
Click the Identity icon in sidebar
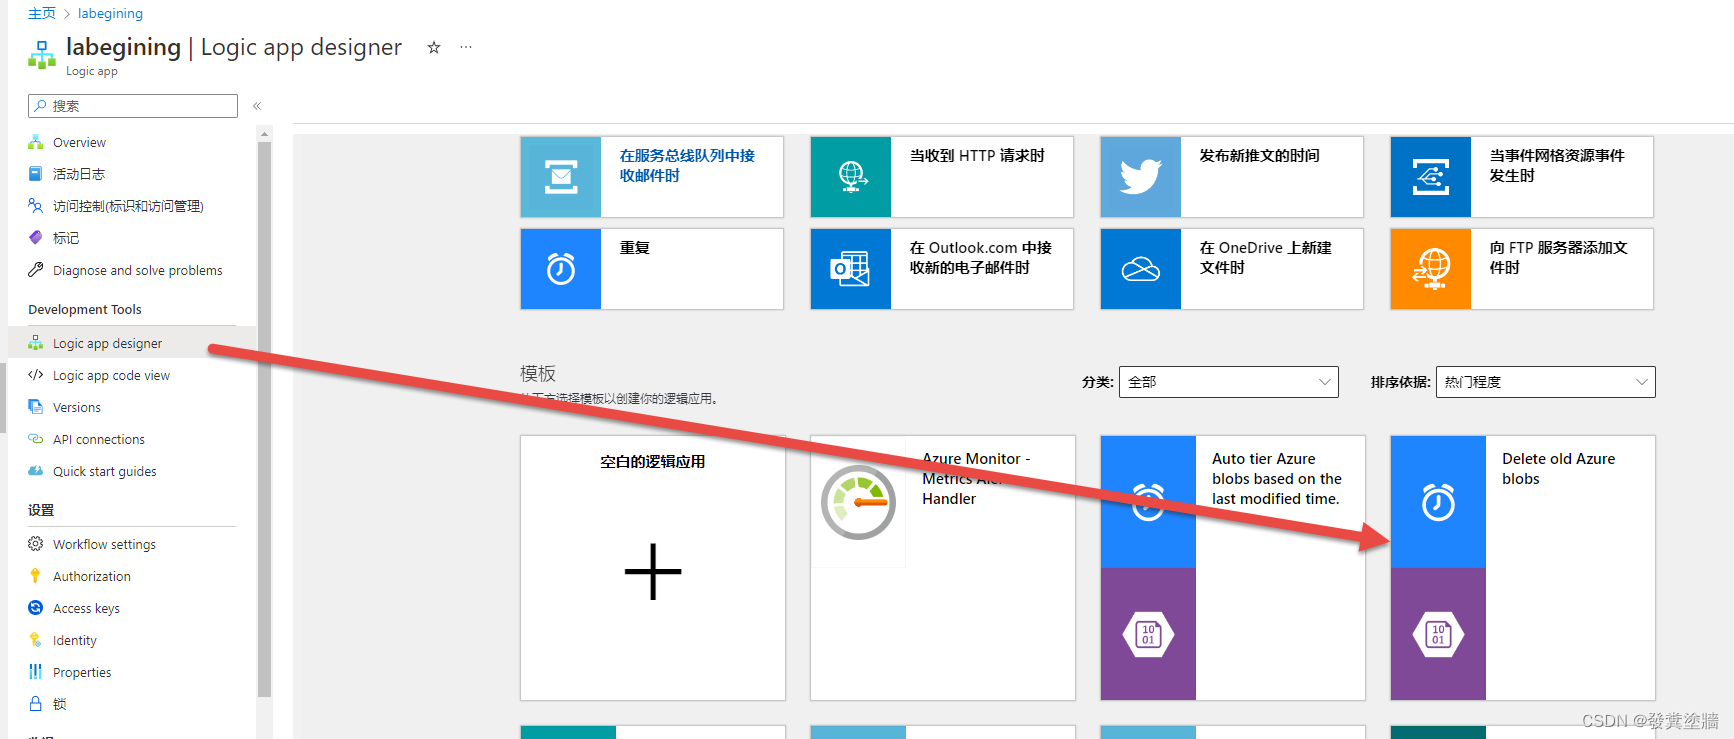coord(36,640)
